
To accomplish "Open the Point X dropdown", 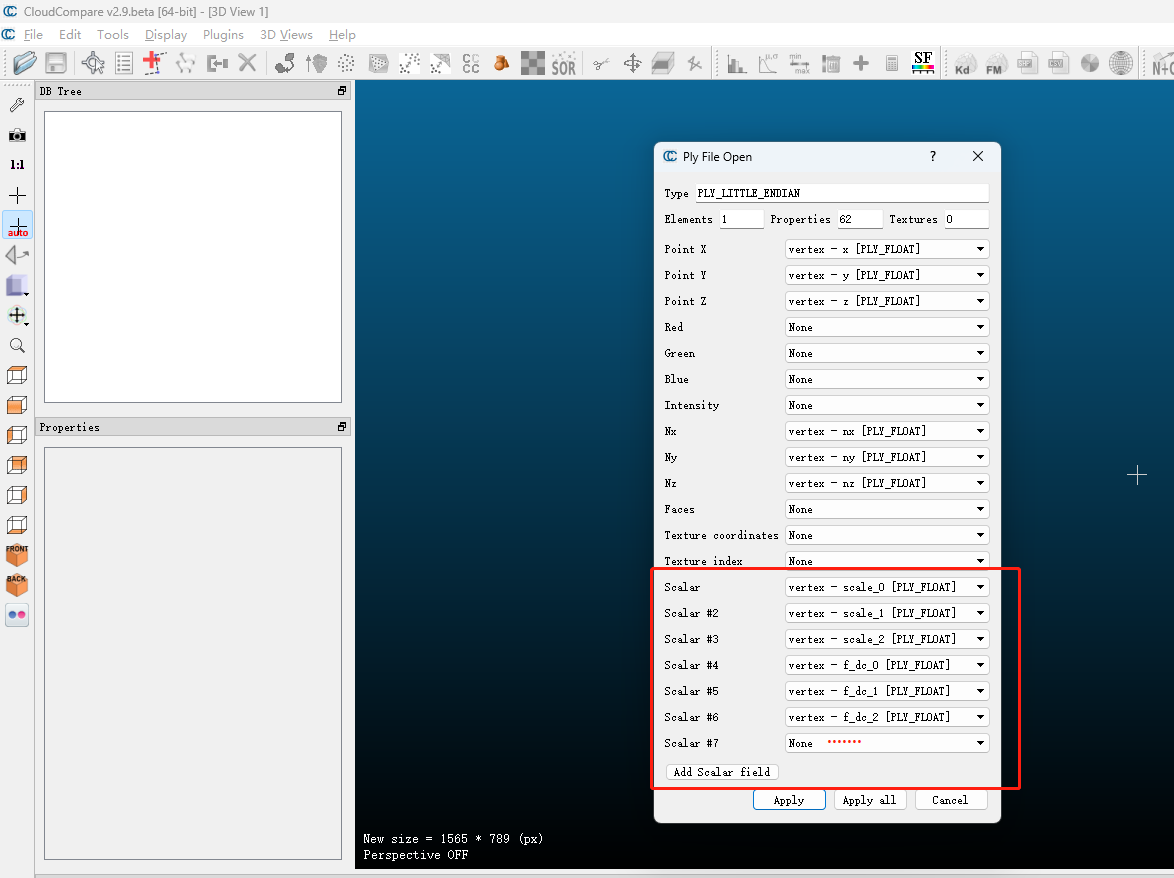I will click(x=886, y=249).
